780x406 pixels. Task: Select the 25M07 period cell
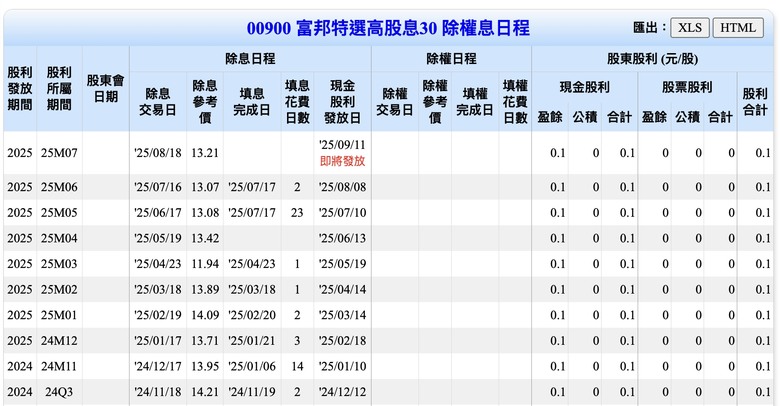59,153
